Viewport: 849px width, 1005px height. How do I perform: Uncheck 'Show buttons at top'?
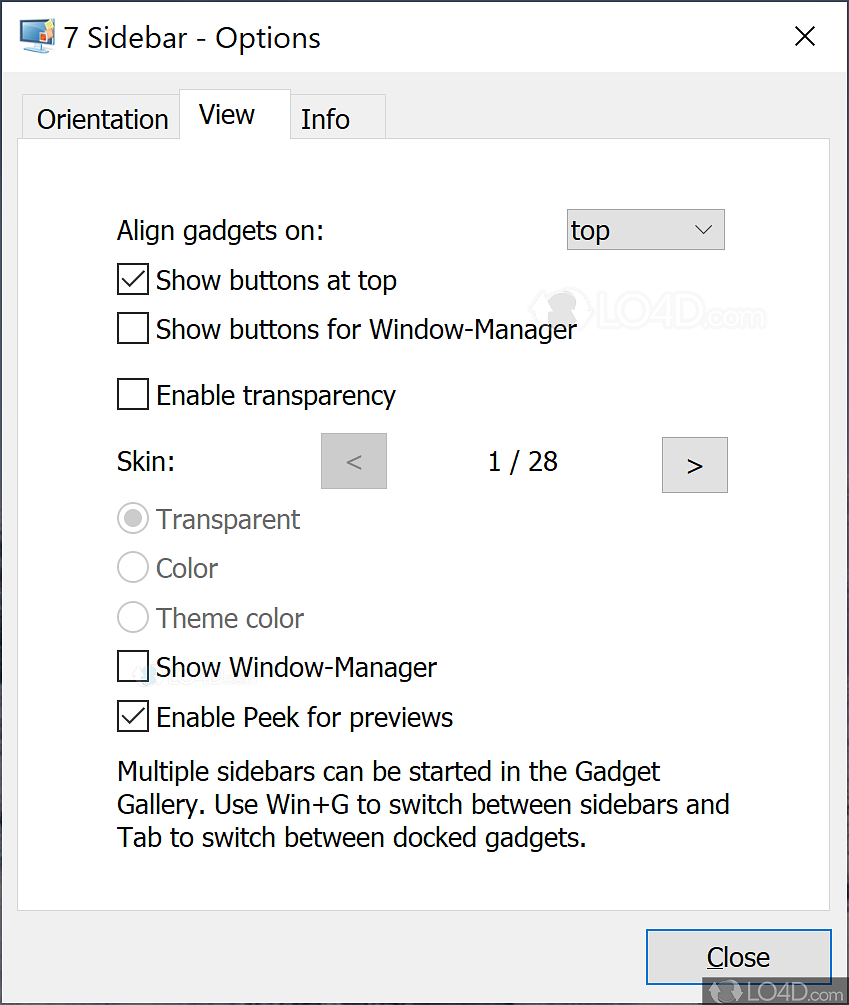[x=132, y=279]
